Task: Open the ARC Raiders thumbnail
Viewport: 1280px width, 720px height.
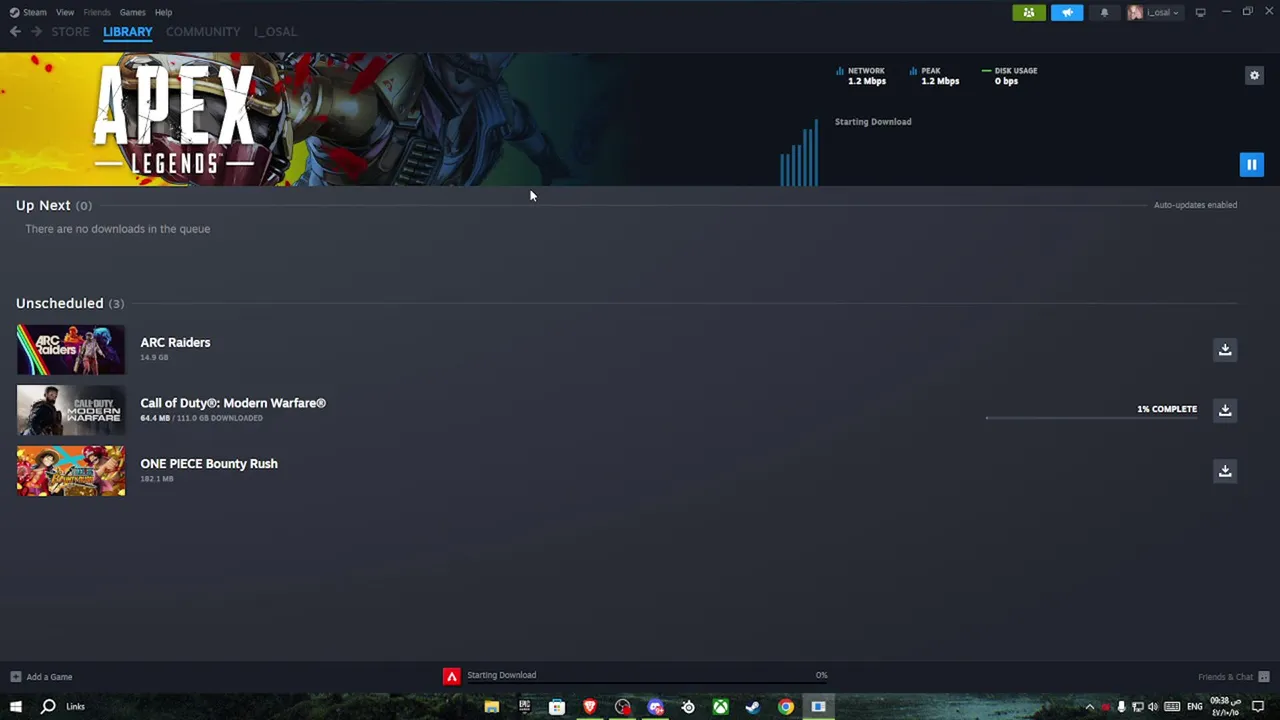Action: (x=71, y=349)
